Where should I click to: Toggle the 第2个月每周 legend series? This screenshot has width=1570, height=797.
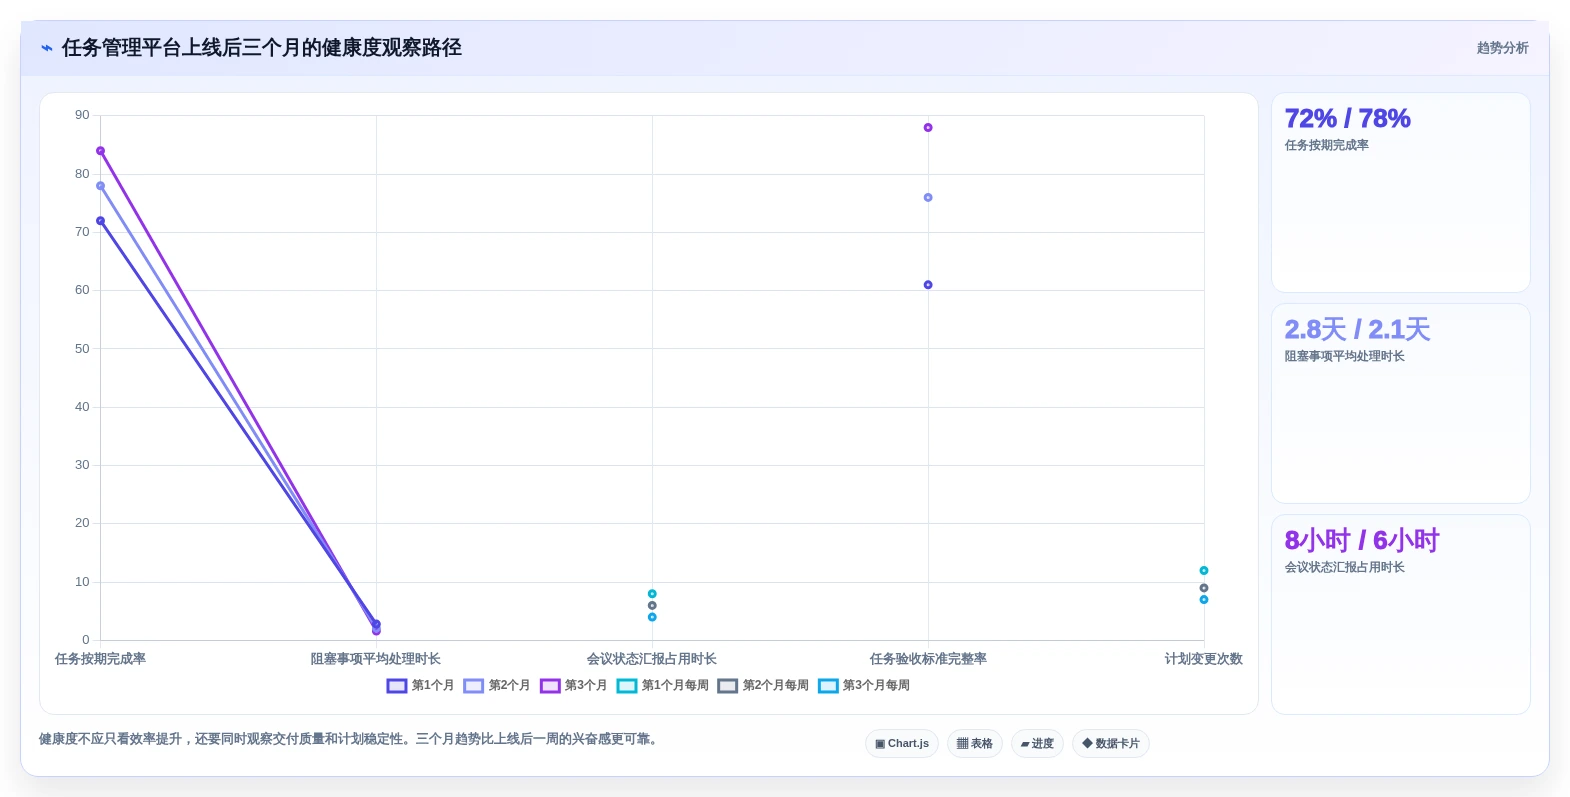point(763,685)
